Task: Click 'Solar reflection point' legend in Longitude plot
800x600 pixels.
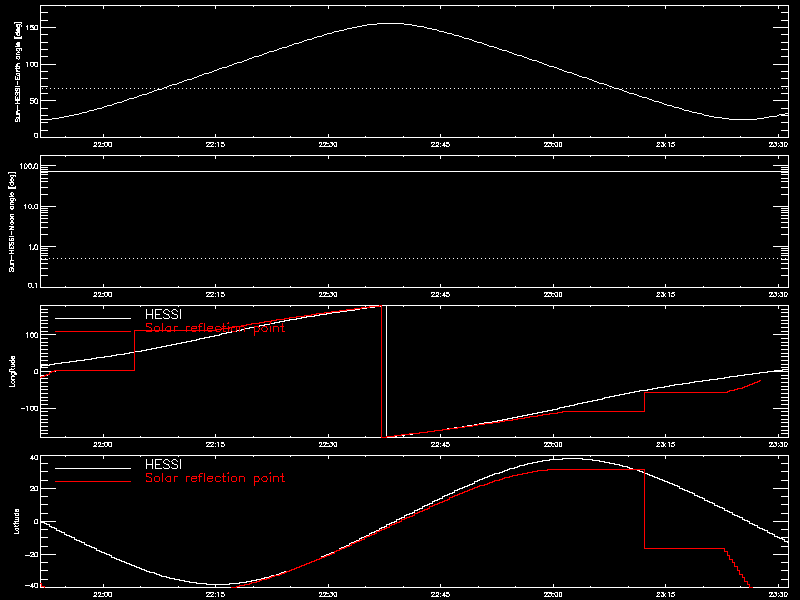Action: point(215,328)
